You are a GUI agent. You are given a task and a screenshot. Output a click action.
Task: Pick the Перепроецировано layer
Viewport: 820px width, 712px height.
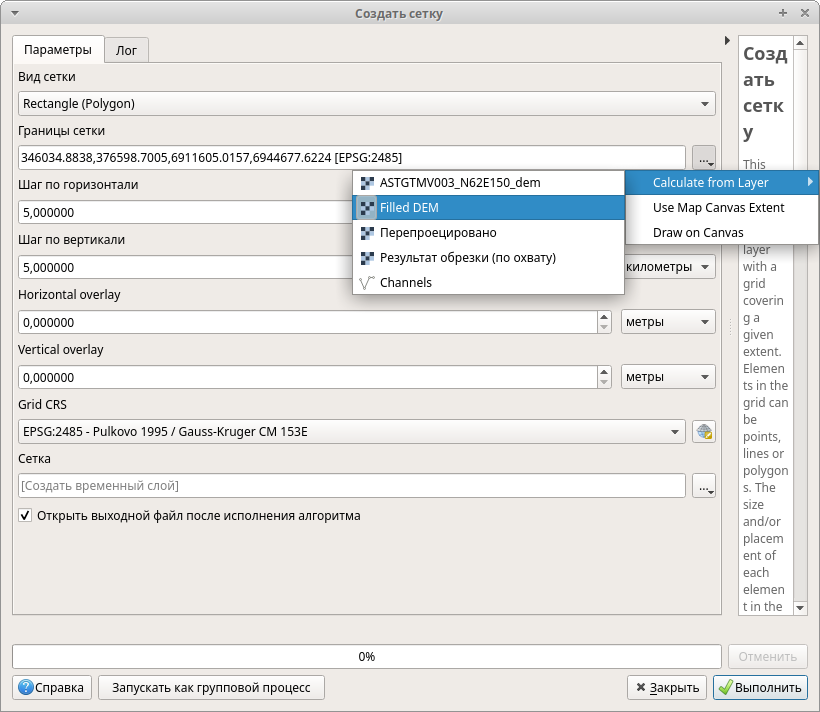click(437, 232)
